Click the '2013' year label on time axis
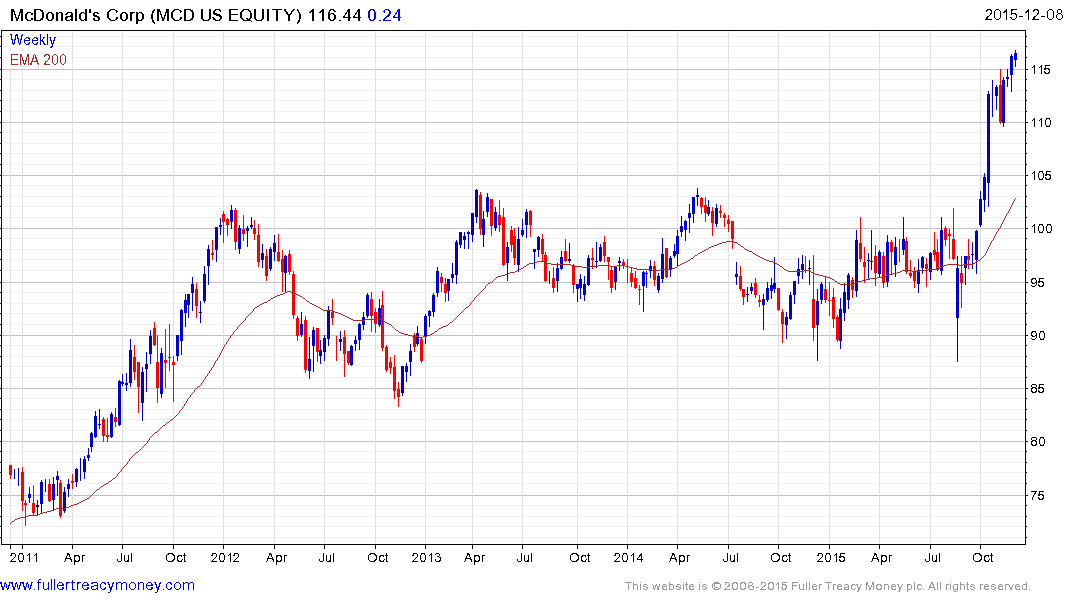 click(426, 557)
